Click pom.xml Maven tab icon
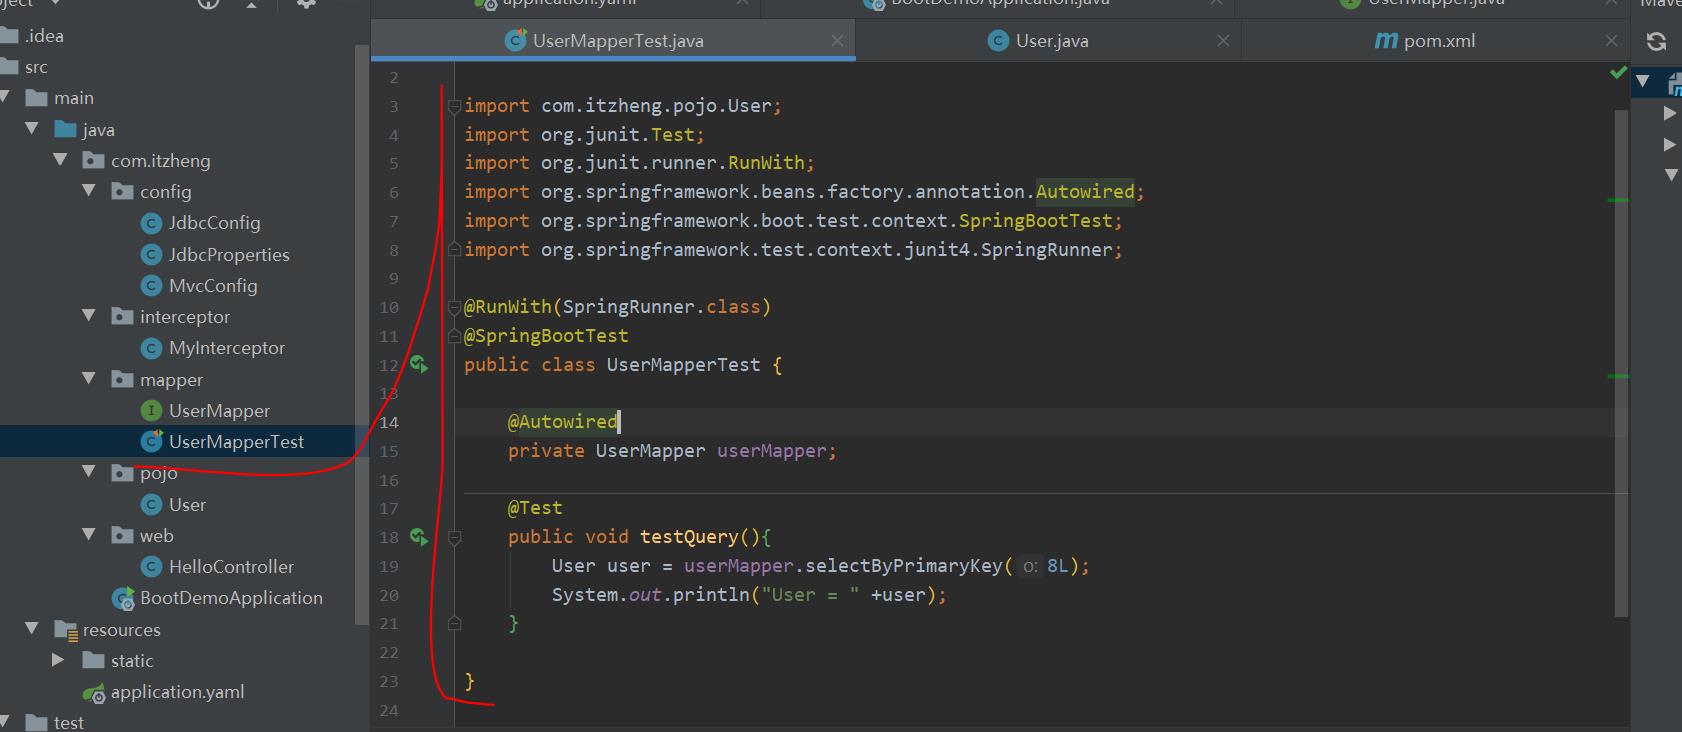Viewport: 1682px width, 732px height. [x=1386, y=40]
